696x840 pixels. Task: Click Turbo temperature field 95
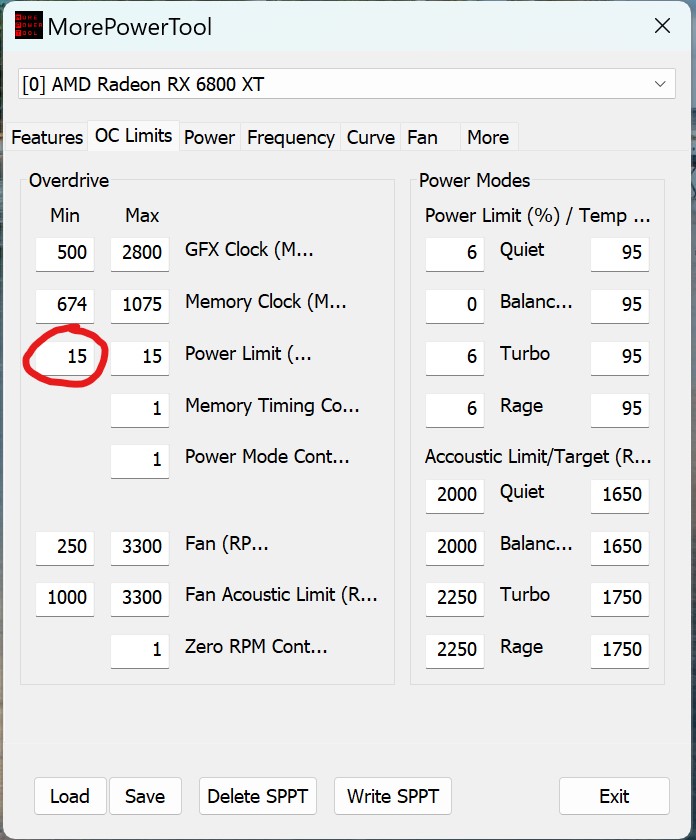coord(620,357)
